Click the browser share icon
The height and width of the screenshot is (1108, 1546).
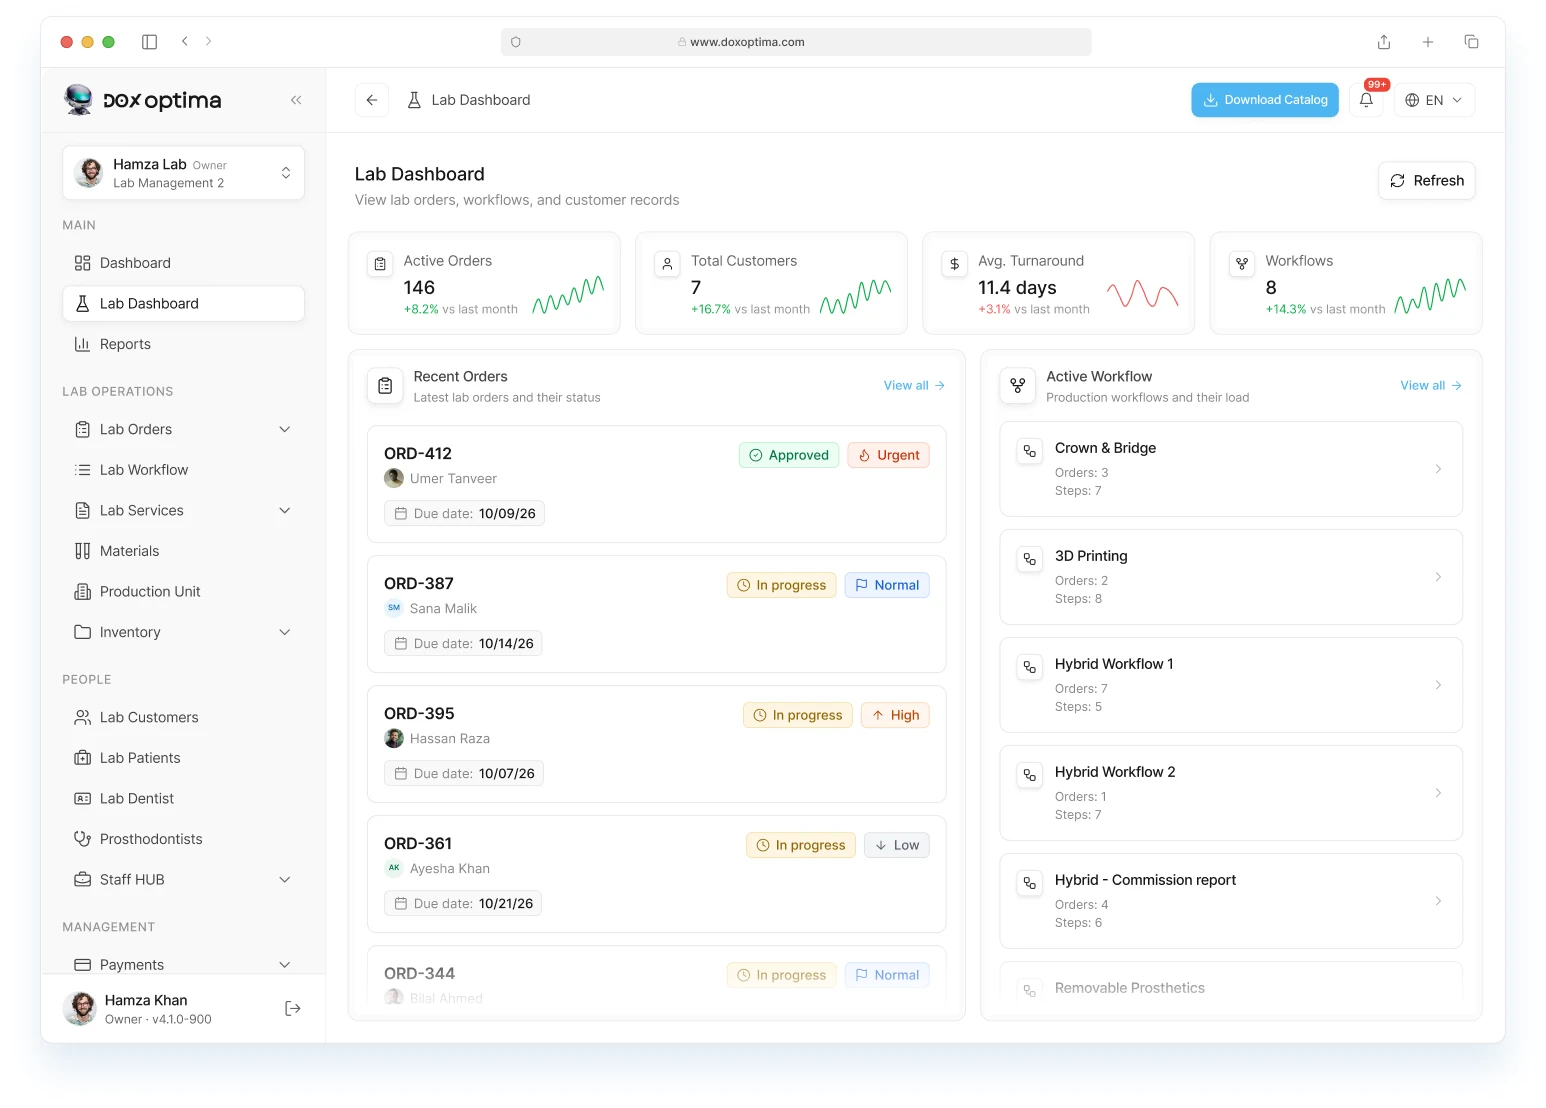[1384, 42]
